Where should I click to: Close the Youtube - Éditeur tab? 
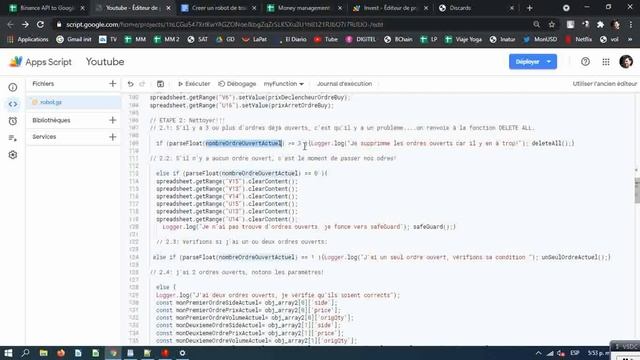168,8
